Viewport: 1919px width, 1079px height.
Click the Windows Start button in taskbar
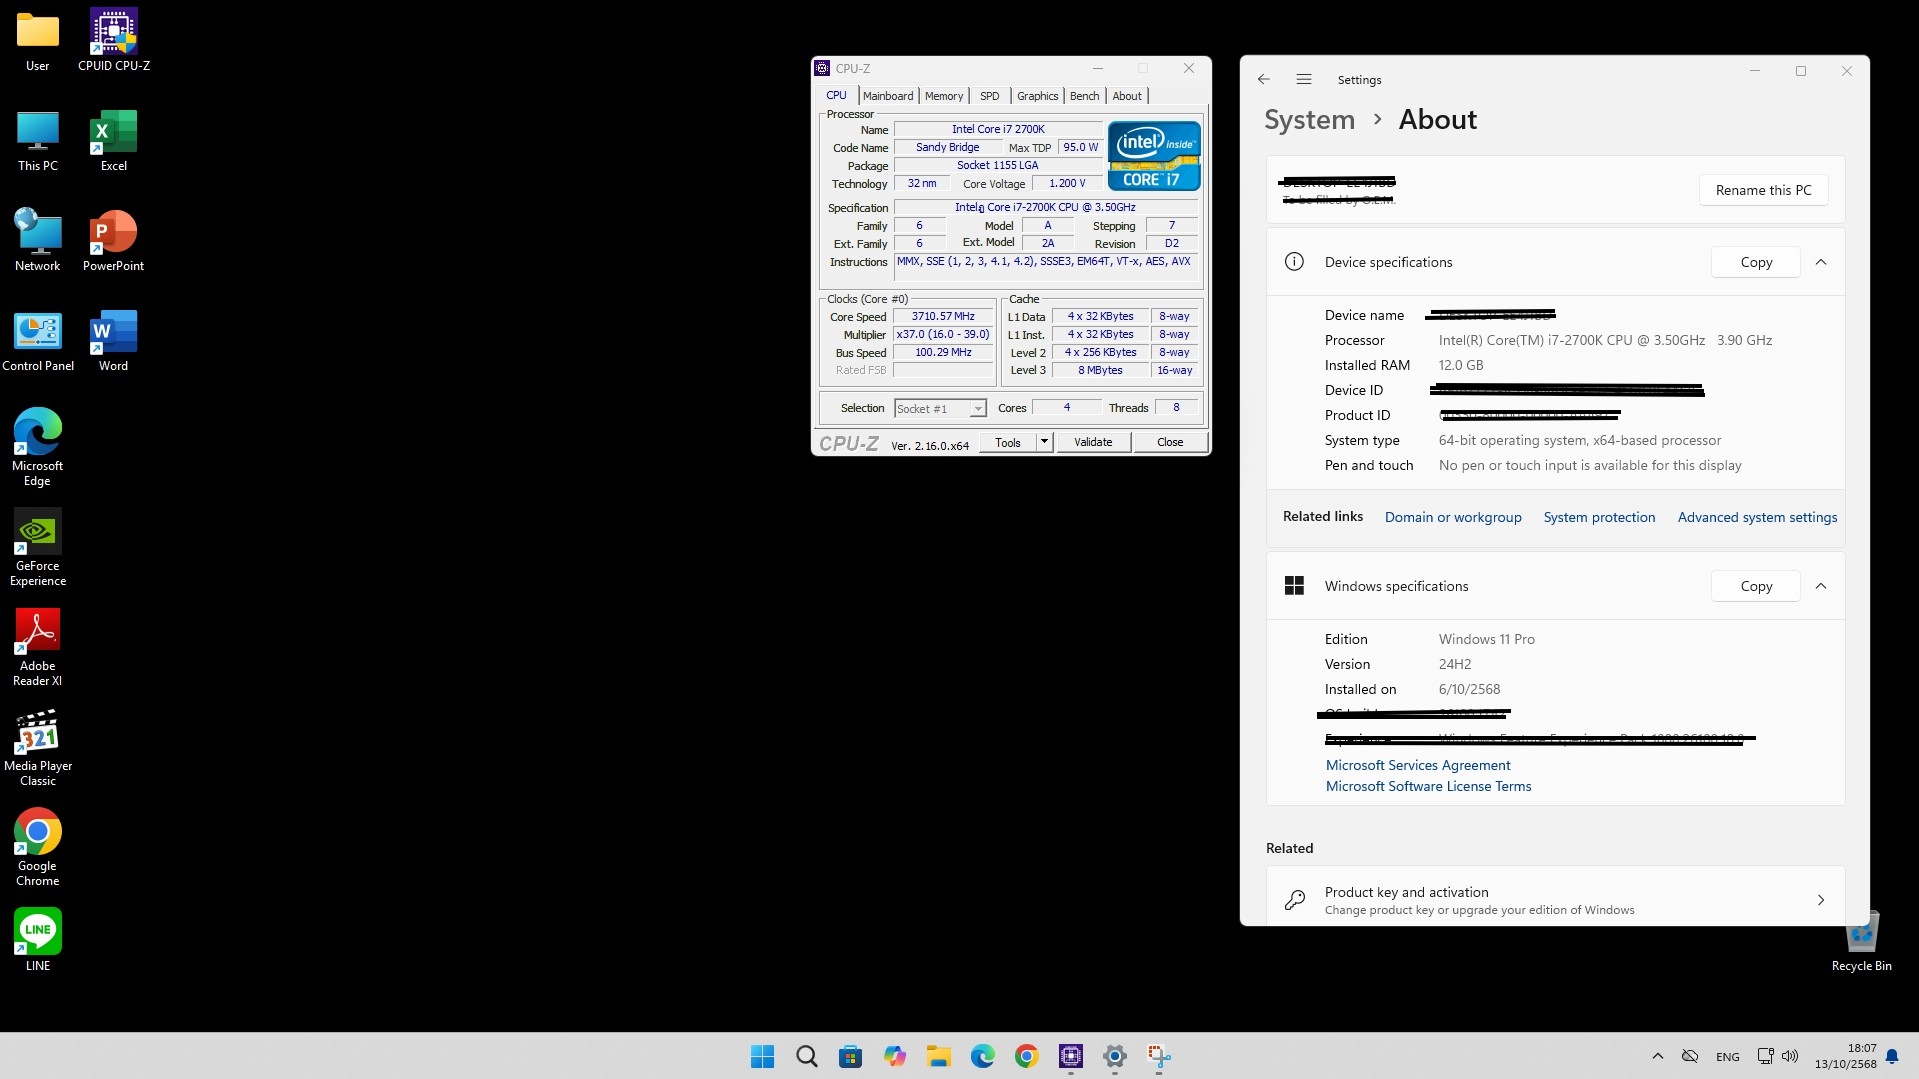tap(762, 1056)
